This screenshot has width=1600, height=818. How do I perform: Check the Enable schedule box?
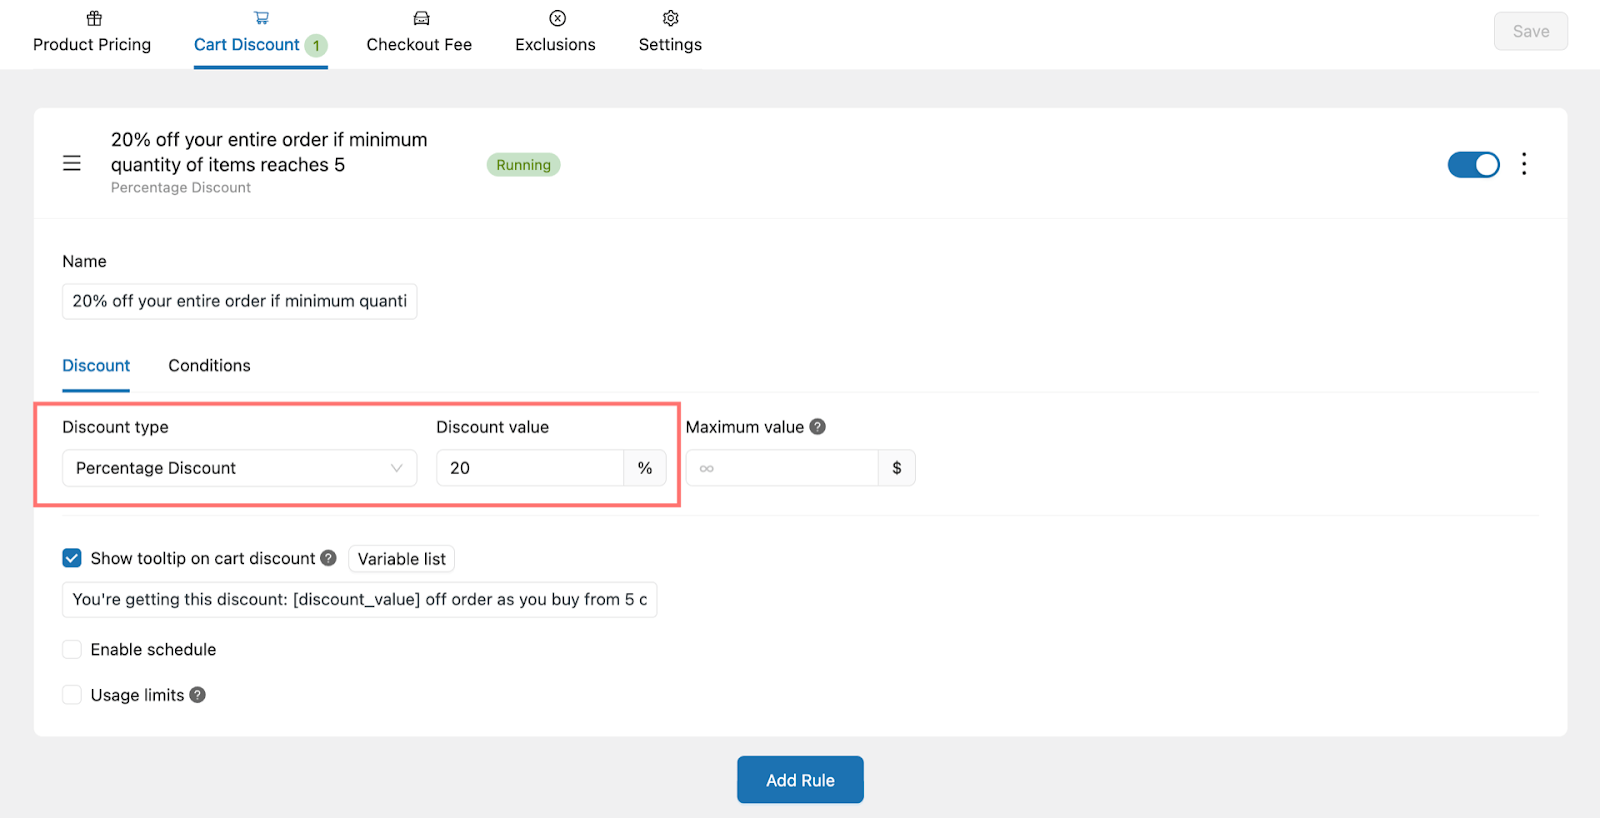(72, 650)
